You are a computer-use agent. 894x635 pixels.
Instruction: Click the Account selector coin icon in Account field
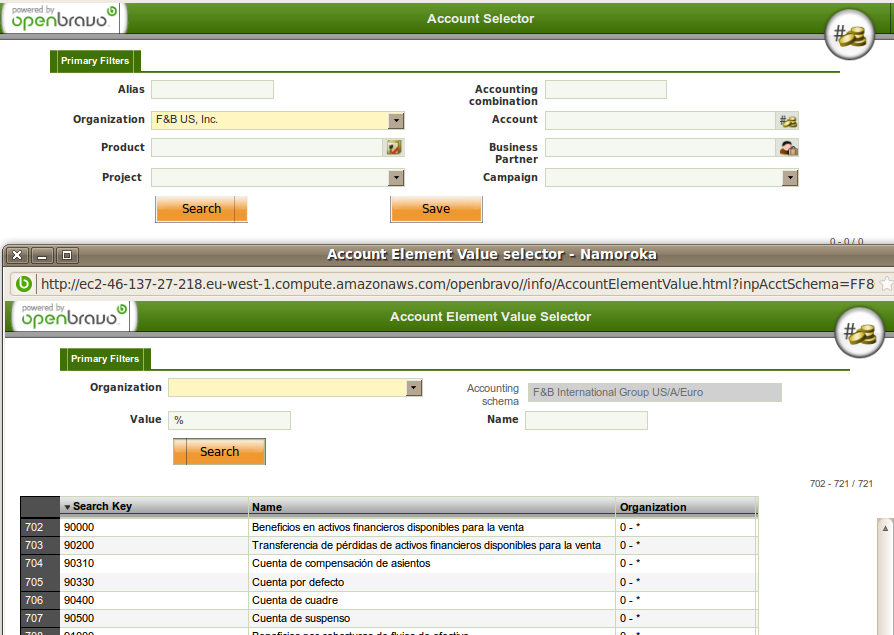coord(788,121)
